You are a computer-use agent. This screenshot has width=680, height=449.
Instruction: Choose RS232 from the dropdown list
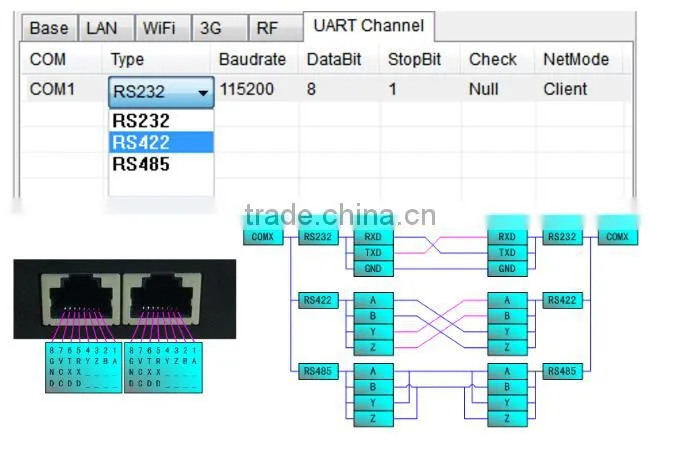(x=161, y=121)
